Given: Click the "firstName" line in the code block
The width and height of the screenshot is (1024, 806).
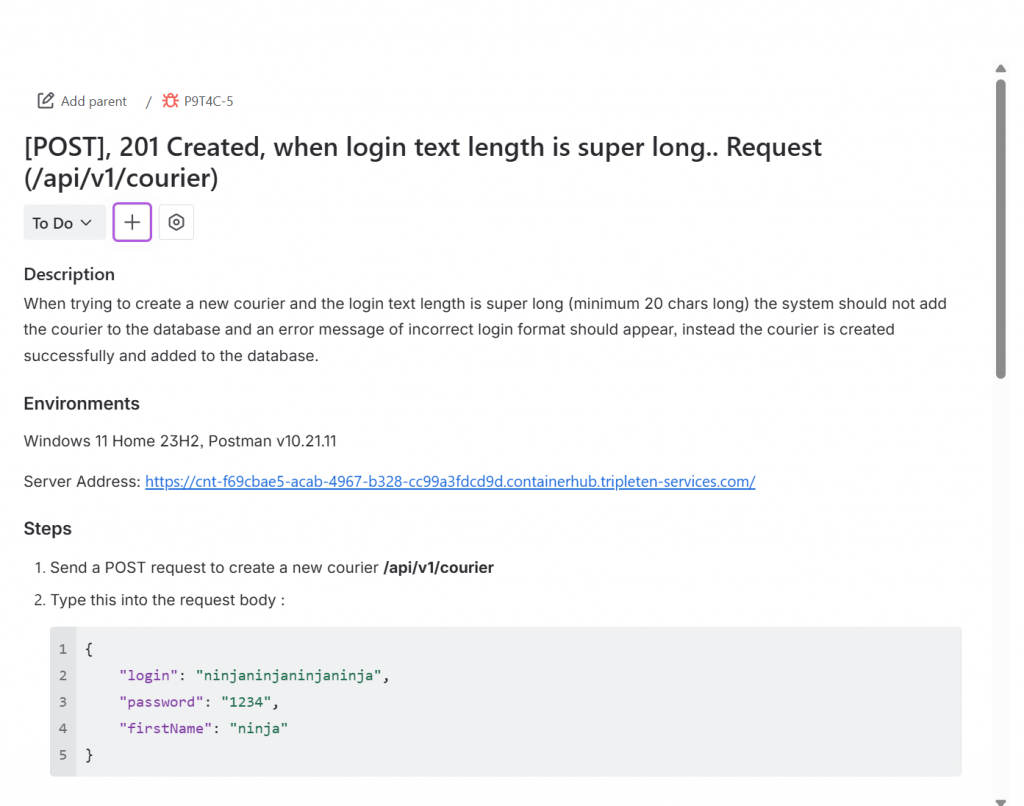Looking at the screenshot, I should (x=203, y=728).
